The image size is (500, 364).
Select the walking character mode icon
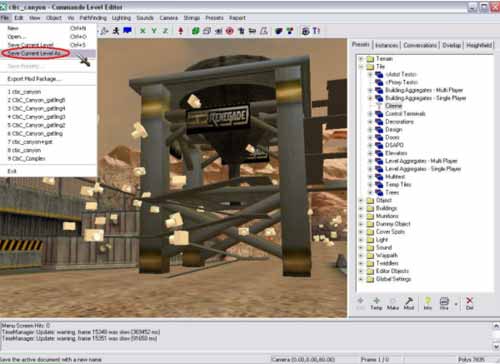pyautogui.click(x=116, y=31)
